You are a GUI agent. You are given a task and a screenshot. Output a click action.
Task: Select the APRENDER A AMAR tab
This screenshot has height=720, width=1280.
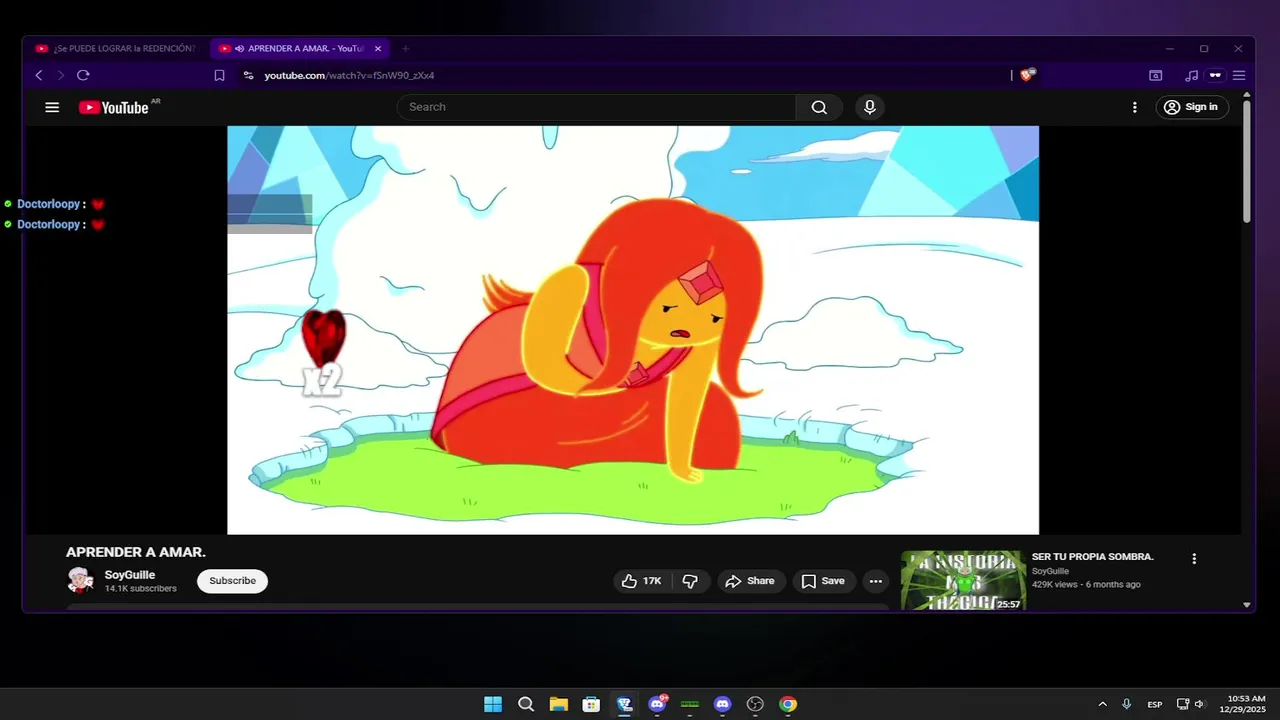click(300, 48)
